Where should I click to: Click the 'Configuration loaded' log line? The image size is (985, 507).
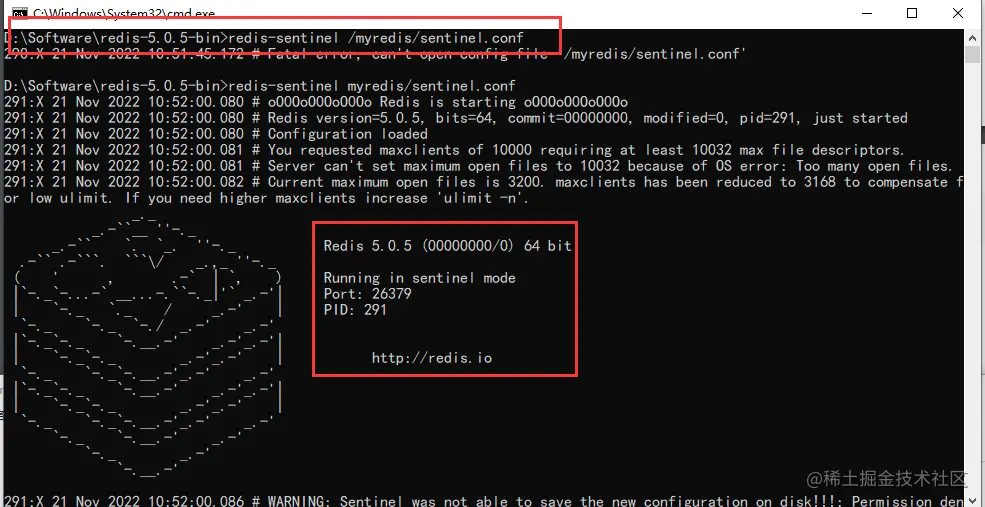point(215,134)
